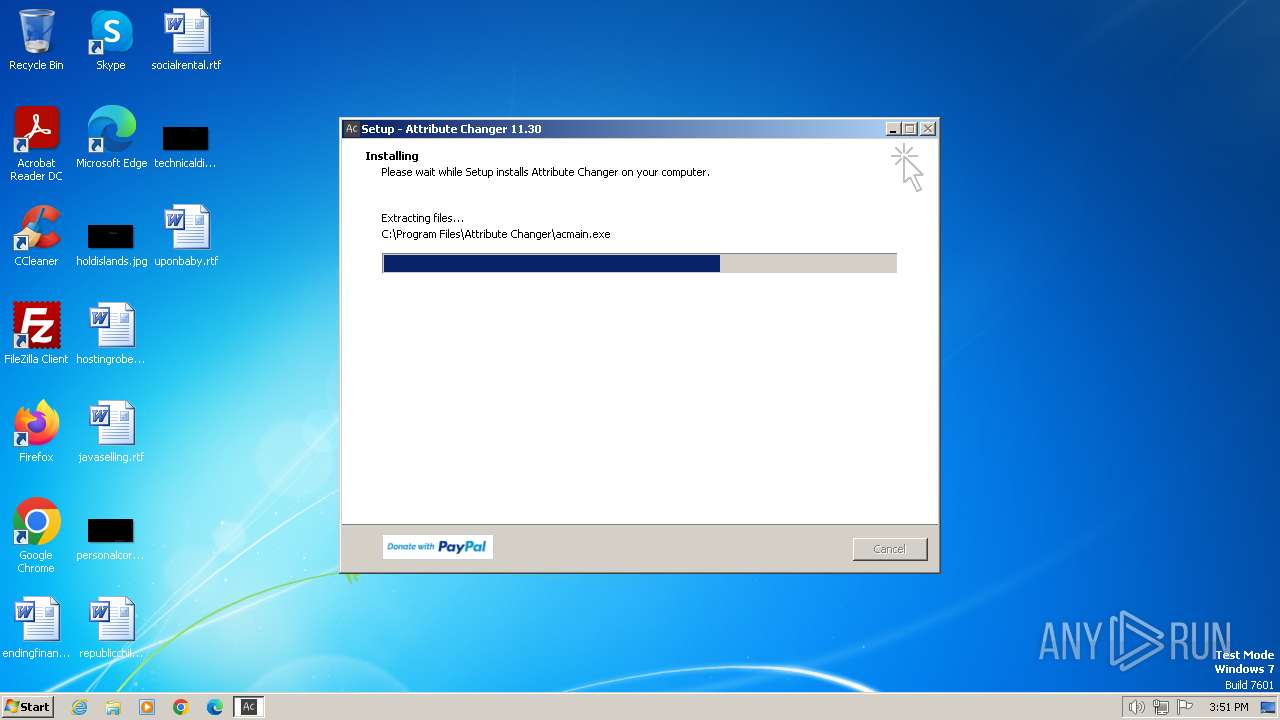Viewport: 1280px width, 720px height.
Task: Click the Show desktop button
Action: pos(1268,707)
